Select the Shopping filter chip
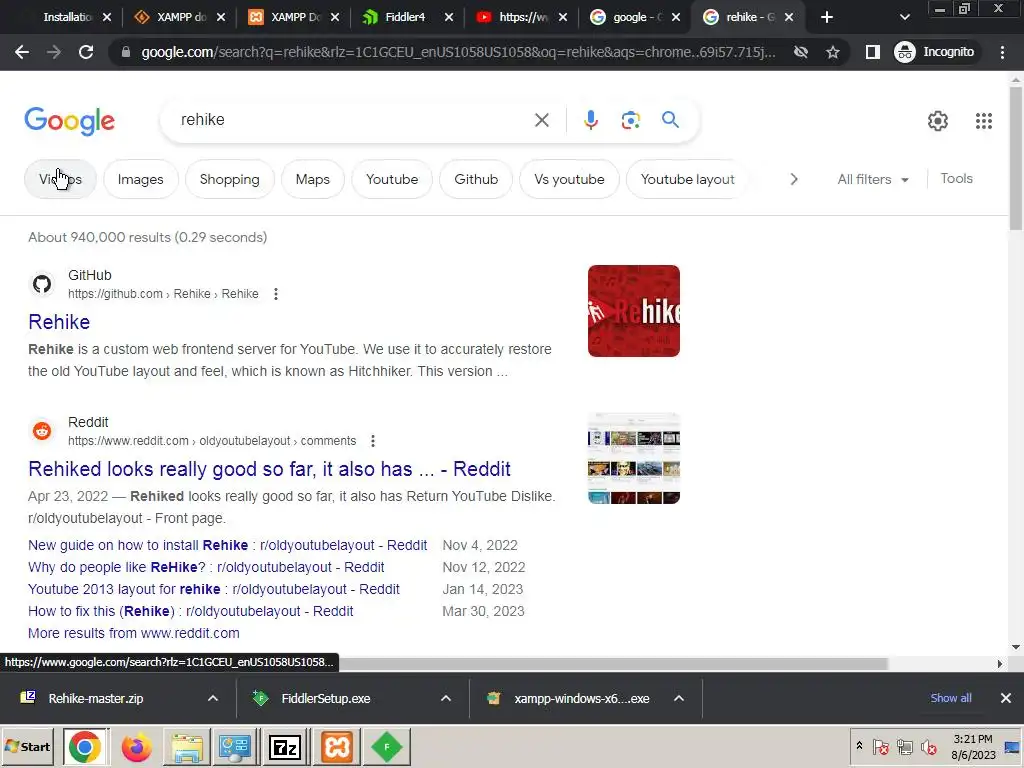The width and height of the screenshot is (1024, 768). [x=229, y=180]
